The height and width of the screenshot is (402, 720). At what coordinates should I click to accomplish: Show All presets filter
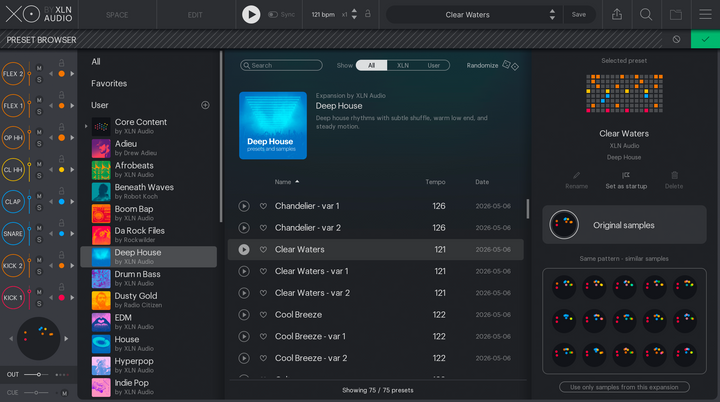371,65
